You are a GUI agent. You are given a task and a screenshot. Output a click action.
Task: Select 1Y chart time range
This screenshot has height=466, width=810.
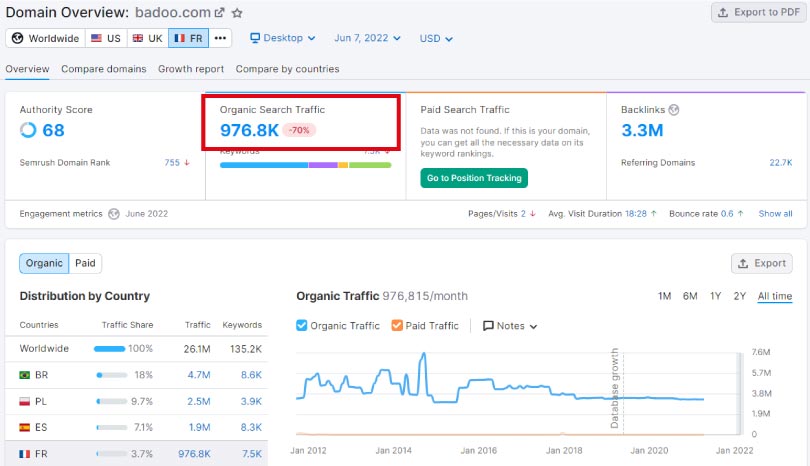point(715,296)
